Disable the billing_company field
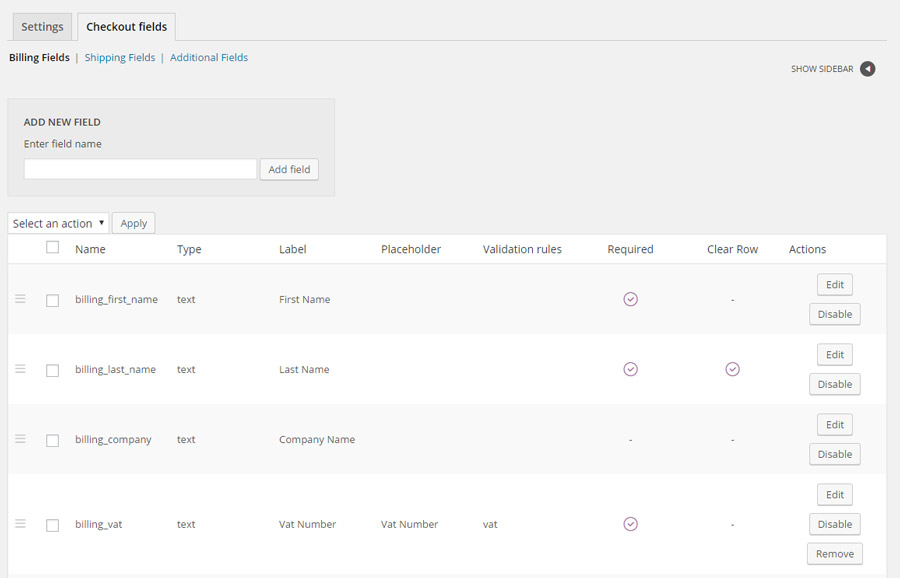 834,454
